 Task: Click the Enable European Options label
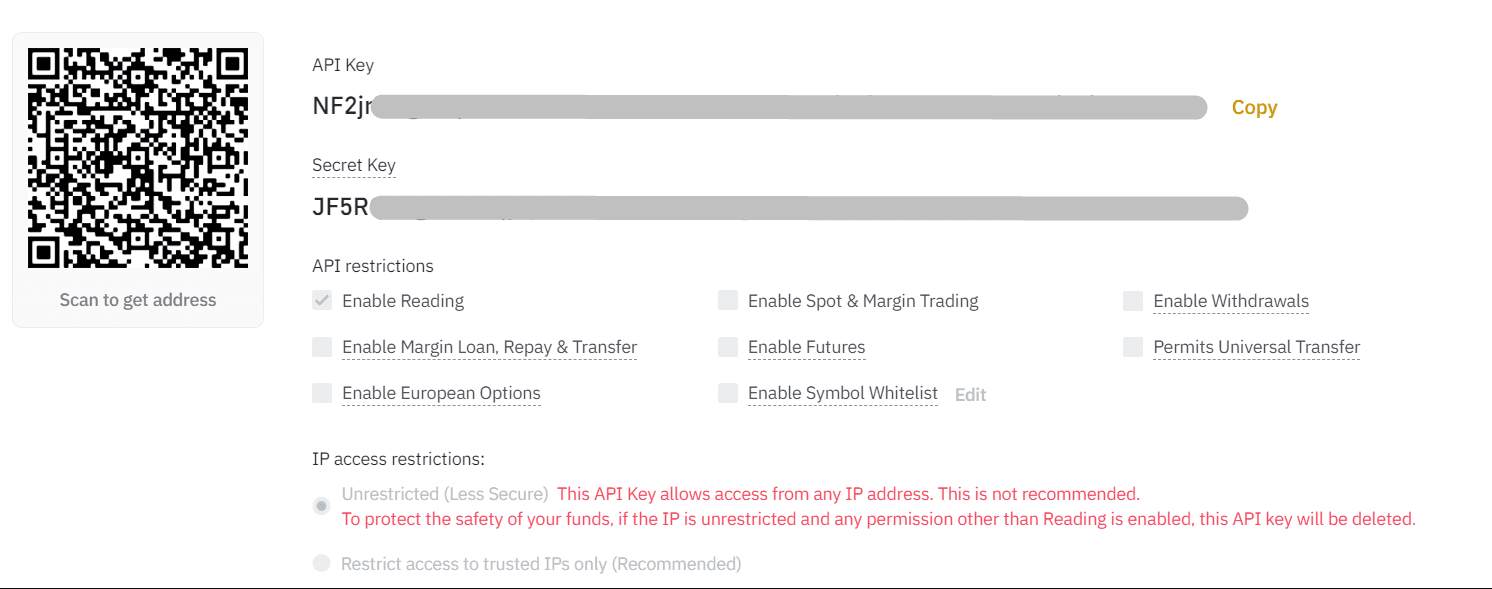click(x=441, y=393)
